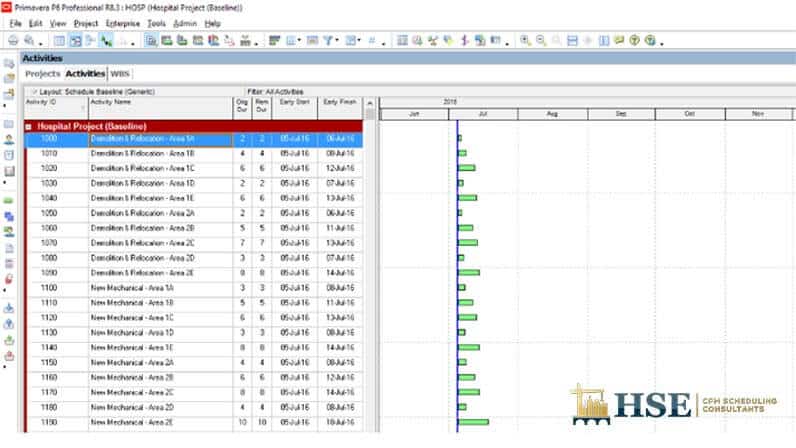Viewport: 796px width, 448px height.
Task: Open the dropdown arrow beside the Filter icon
Action: 340,41
